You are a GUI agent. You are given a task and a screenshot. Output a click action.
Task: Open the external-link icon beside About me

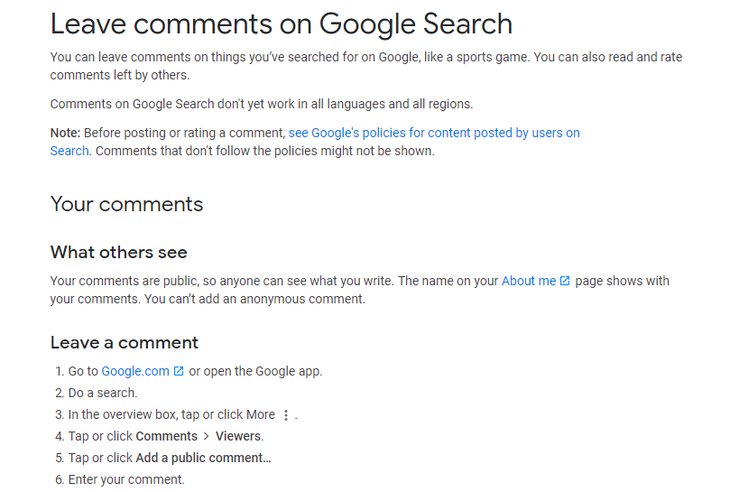coord(564,281)
